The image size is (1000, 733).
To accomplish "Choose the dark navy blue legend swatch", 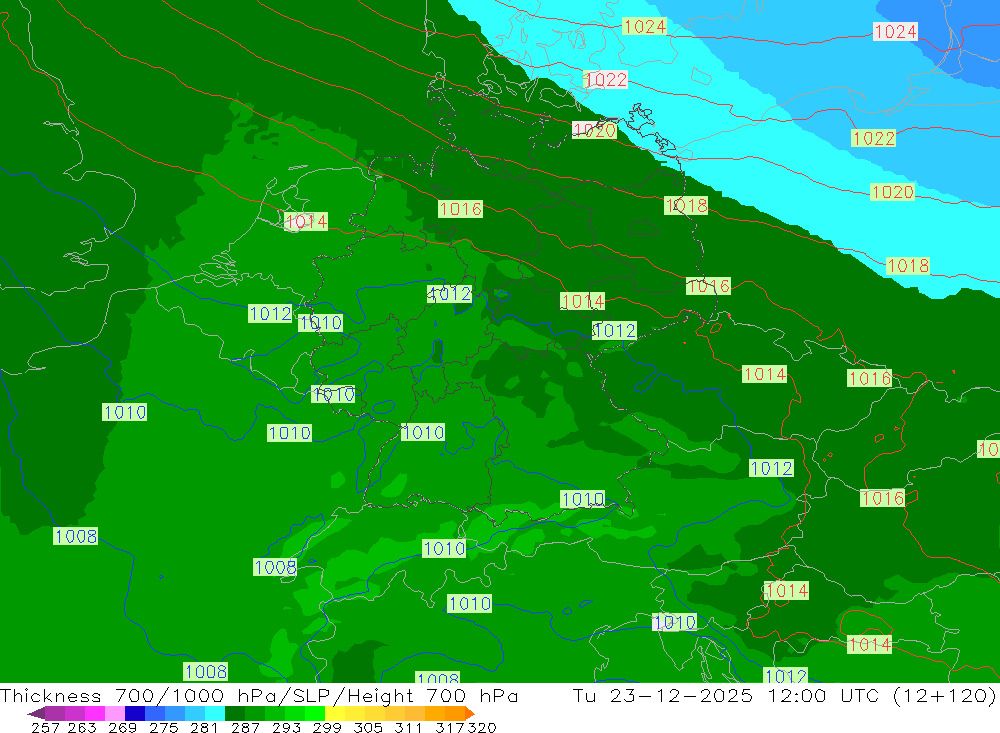I will click(135, 713).
